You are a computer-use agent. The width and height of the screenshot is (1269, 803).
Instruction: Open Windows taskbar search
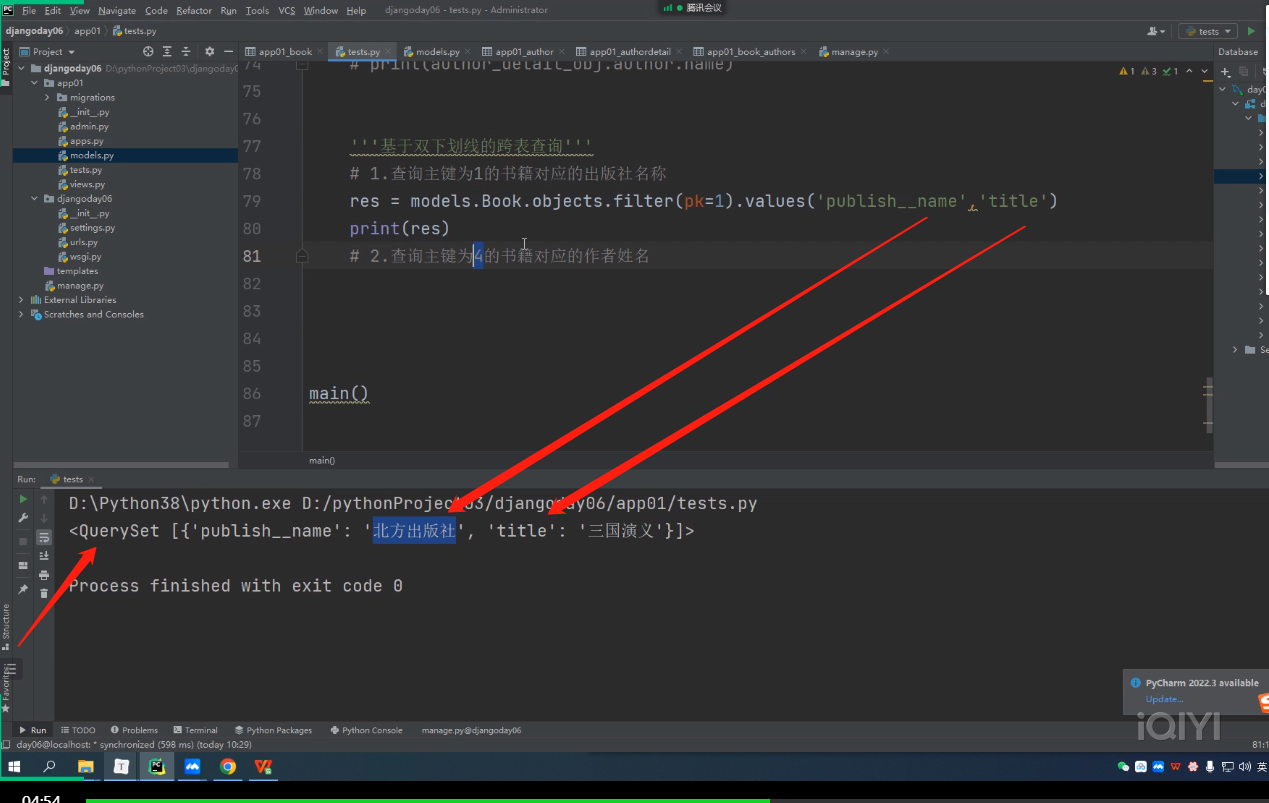(x=49, y=767)
